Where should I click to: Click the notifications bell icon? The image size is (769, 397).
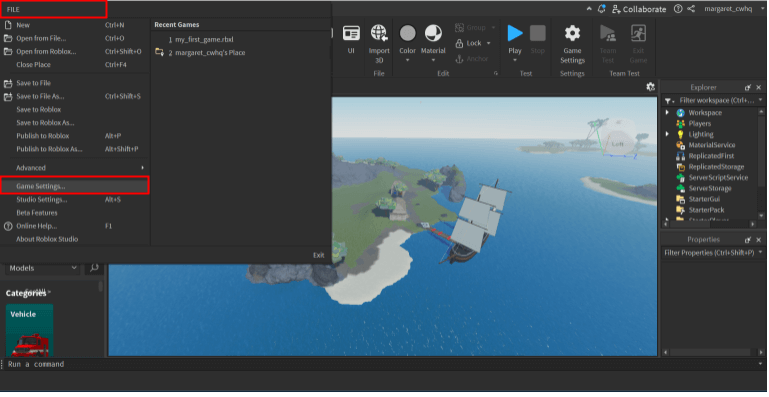(602, 9)
